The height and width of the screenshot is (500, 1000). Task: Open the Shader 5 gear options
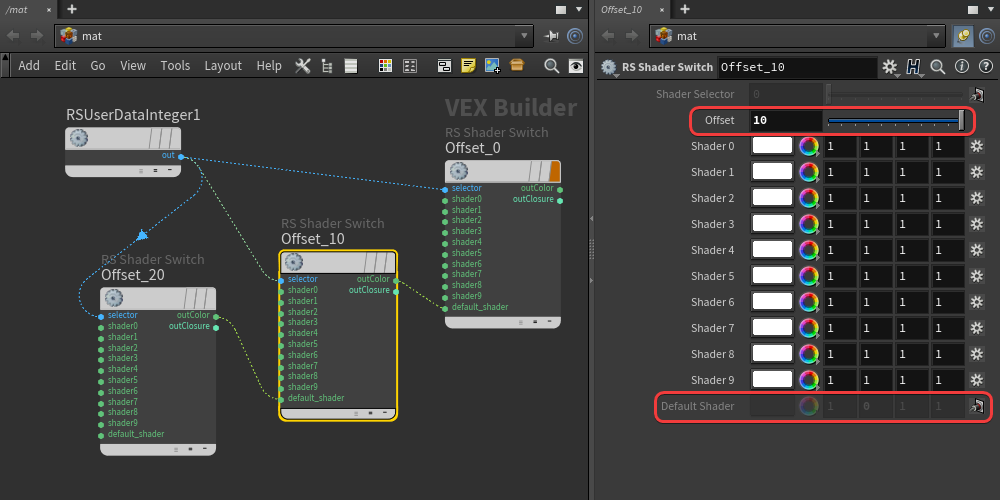976,276
